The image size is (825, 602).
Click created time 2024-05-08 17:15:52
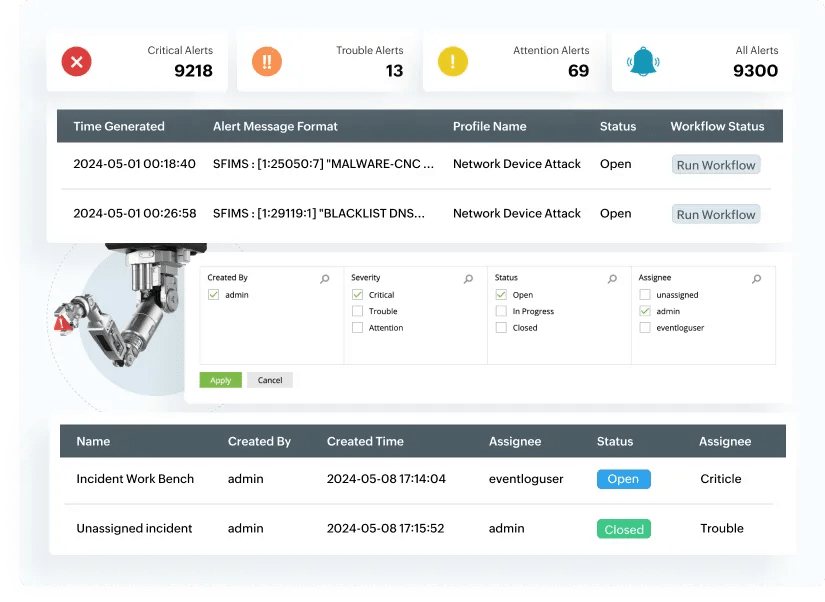(385, 528)
